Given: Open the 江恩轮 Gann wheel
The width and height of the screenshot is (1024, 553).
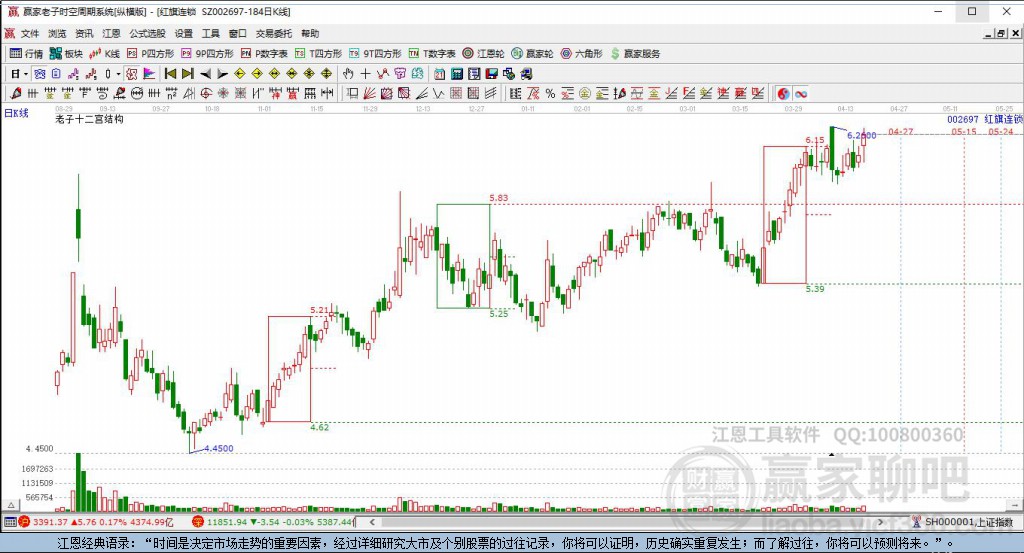Looking at the screenshot, I should 483,54.
